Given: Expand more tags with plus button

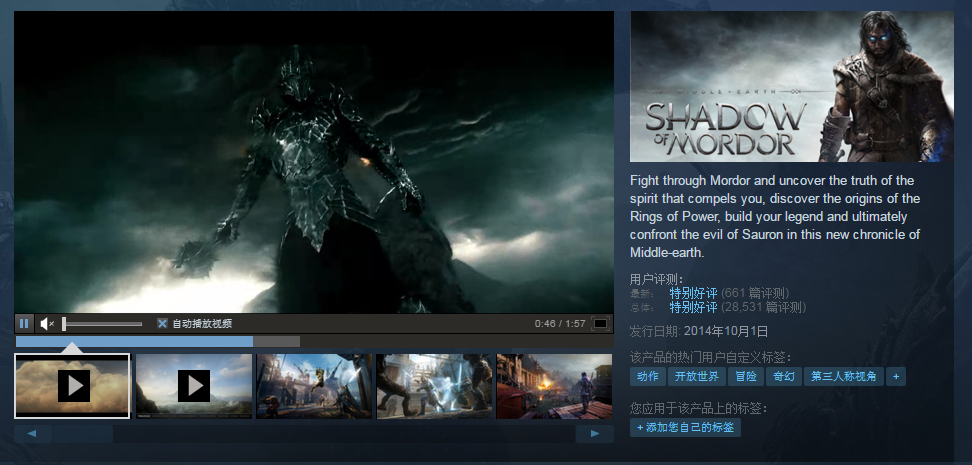Looking at the screenshot, I should (896, 376).
